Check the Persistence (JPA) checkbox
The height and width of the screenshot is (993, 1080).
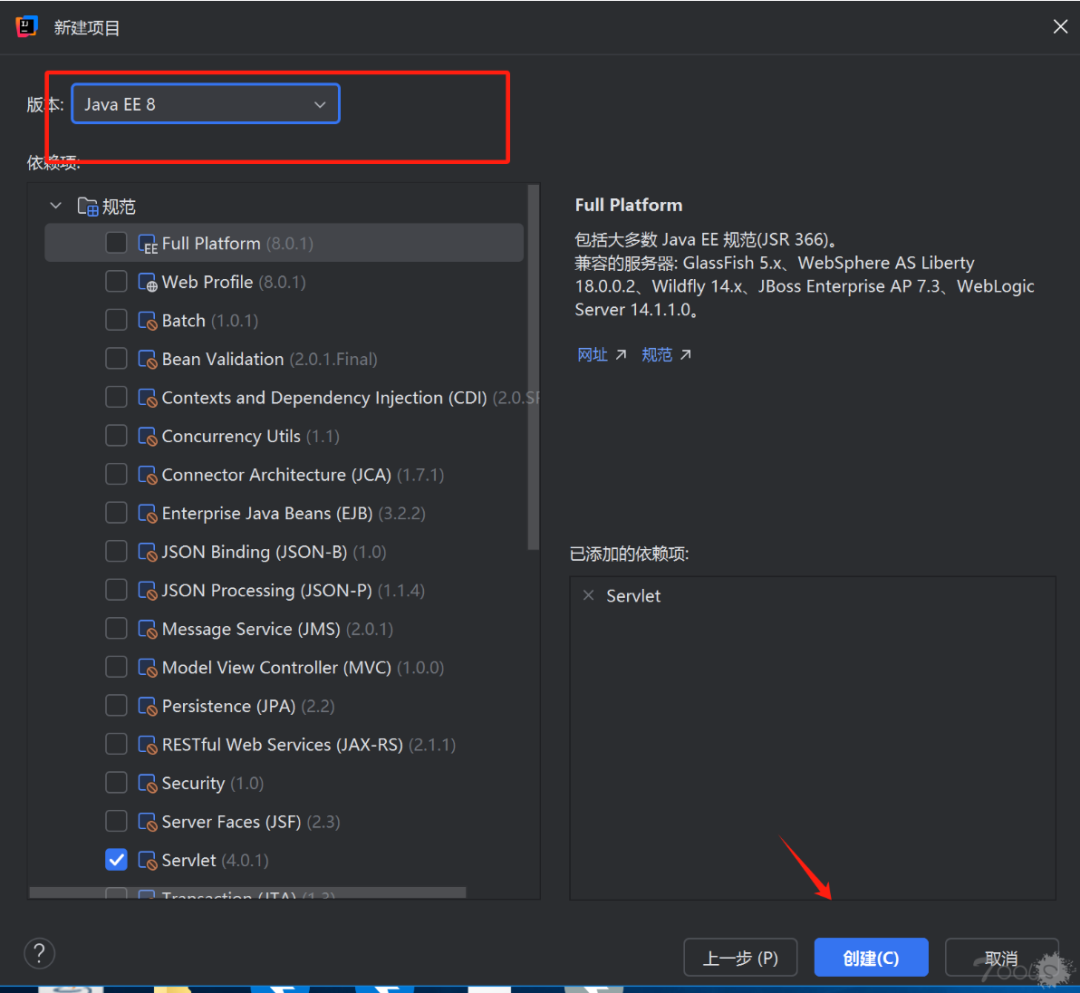pos(116,705)
